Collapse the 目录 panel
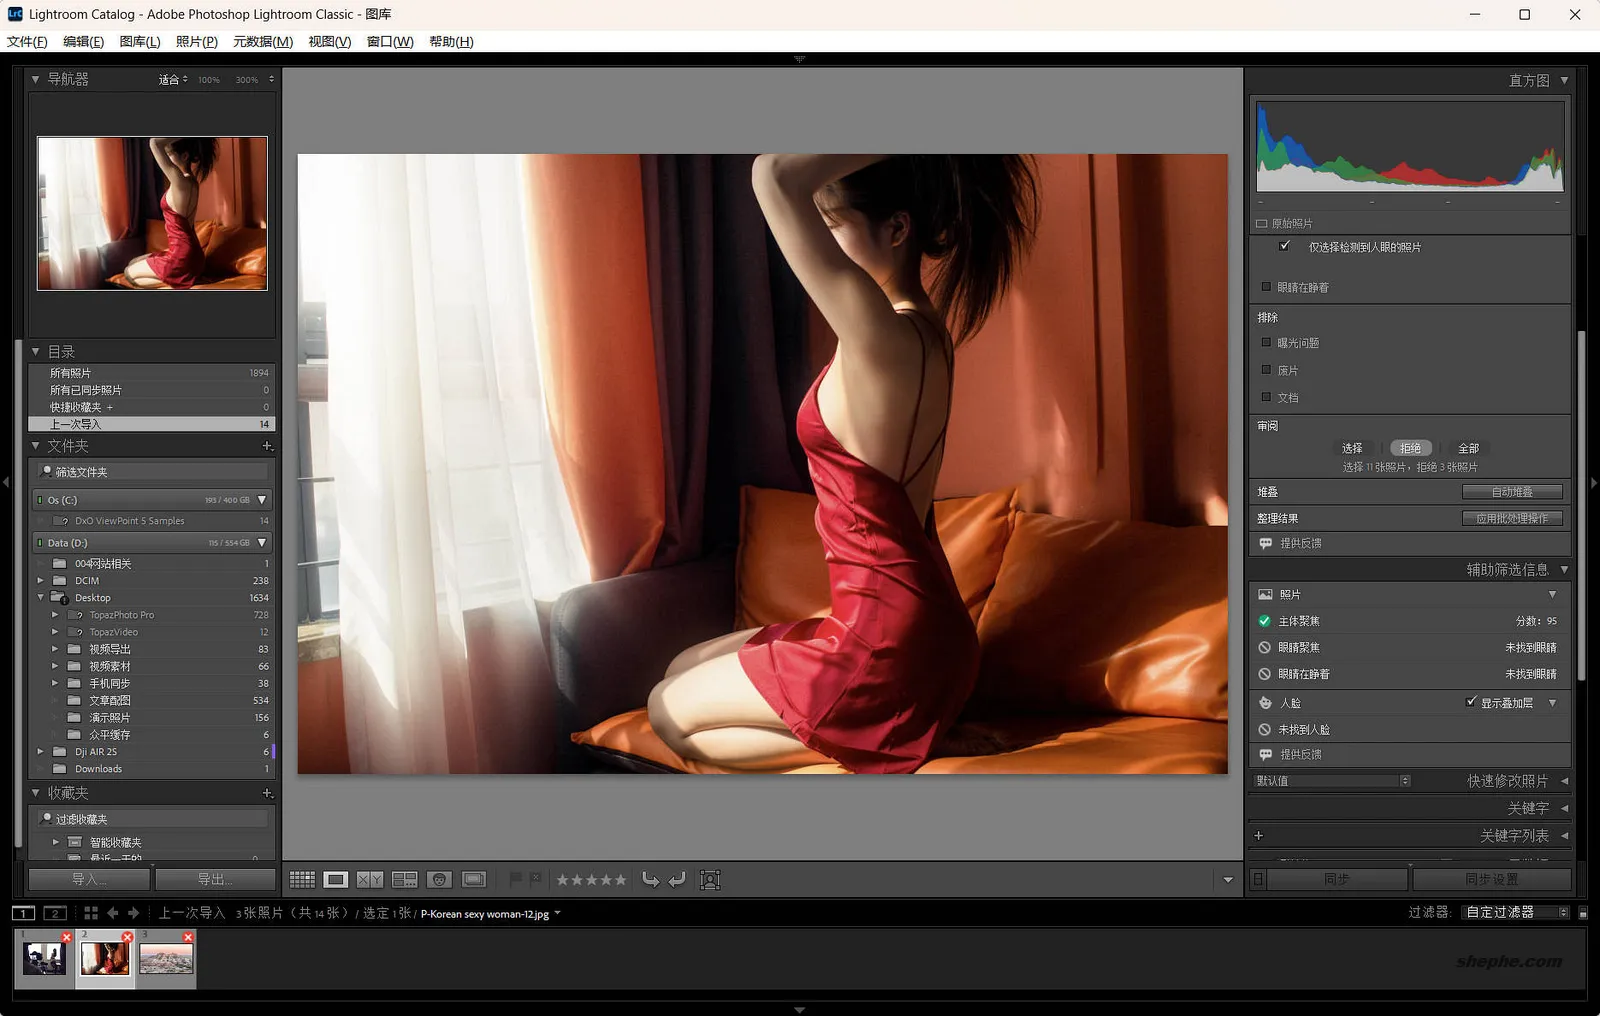Screen dimensions: 1600x1016 [x=36, y=352]
